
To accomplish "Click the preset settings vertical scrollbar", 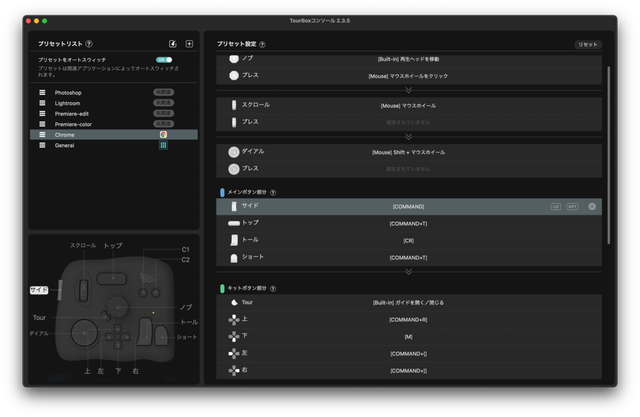I will (x=609, y=155).
